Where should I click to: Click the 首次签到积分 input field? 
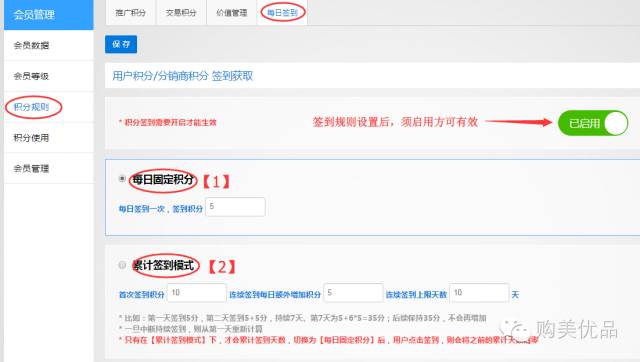(x=197, y=293)
